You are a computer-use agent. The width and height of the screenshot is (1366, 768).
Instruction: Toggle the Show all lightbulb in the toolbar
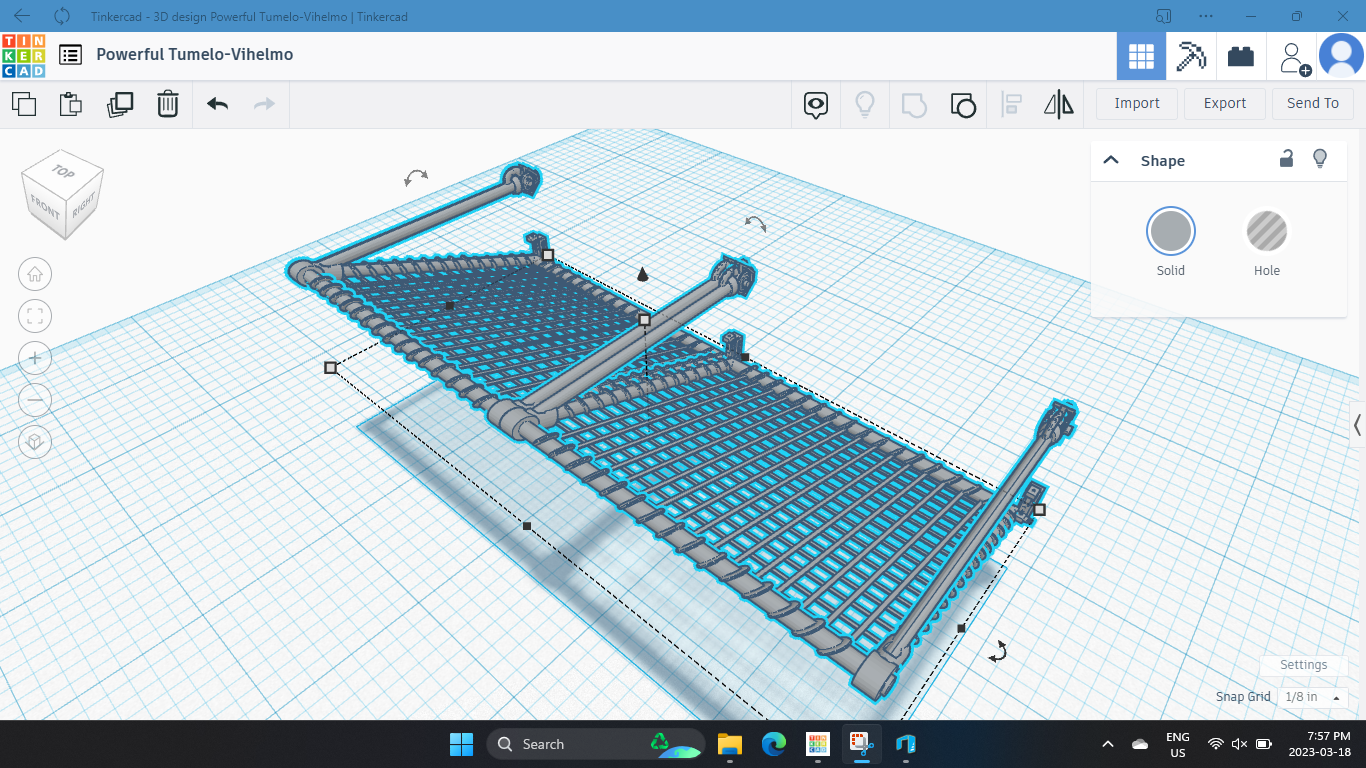pyautogui.click(x=865, y=104)
